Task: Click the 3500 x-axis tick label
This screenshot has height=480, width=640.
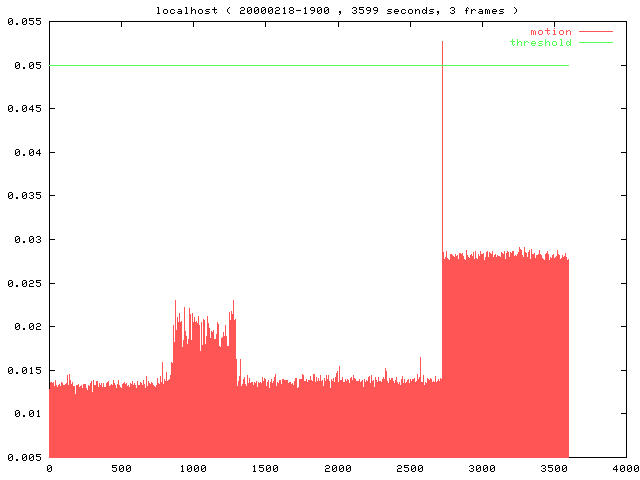Action: (x=554, y=468)
